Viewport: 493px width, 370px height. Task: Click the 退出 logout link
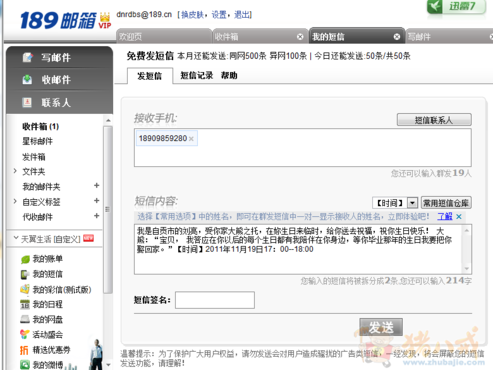[x=242, y=15]
